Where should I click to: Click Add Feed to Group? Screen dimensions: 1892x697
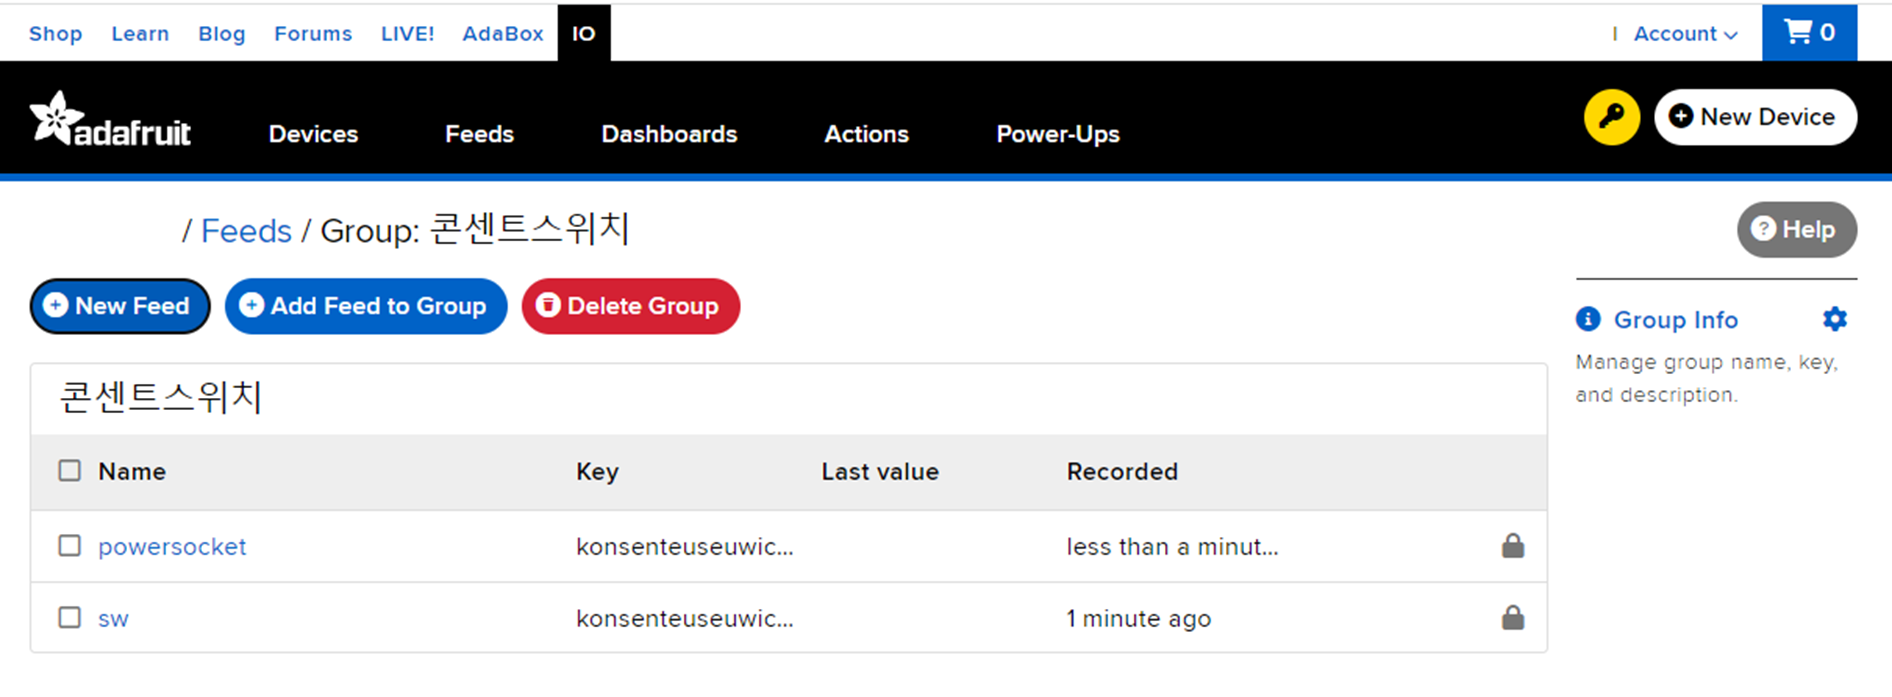366,306
